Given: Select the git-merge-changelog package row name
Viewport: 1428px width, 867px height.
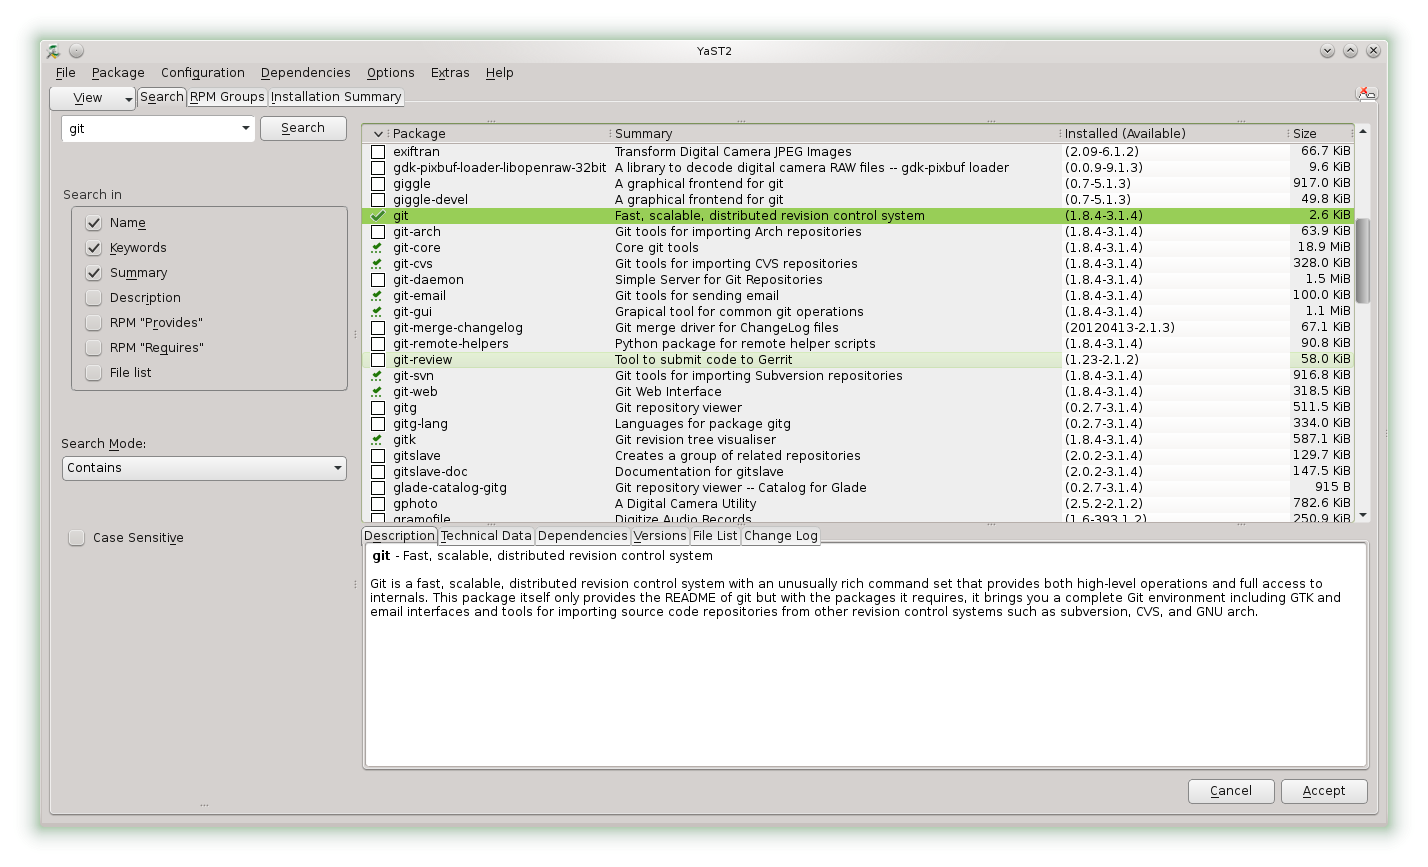Looking at the screenshot, I should click(x=458, y=328).
